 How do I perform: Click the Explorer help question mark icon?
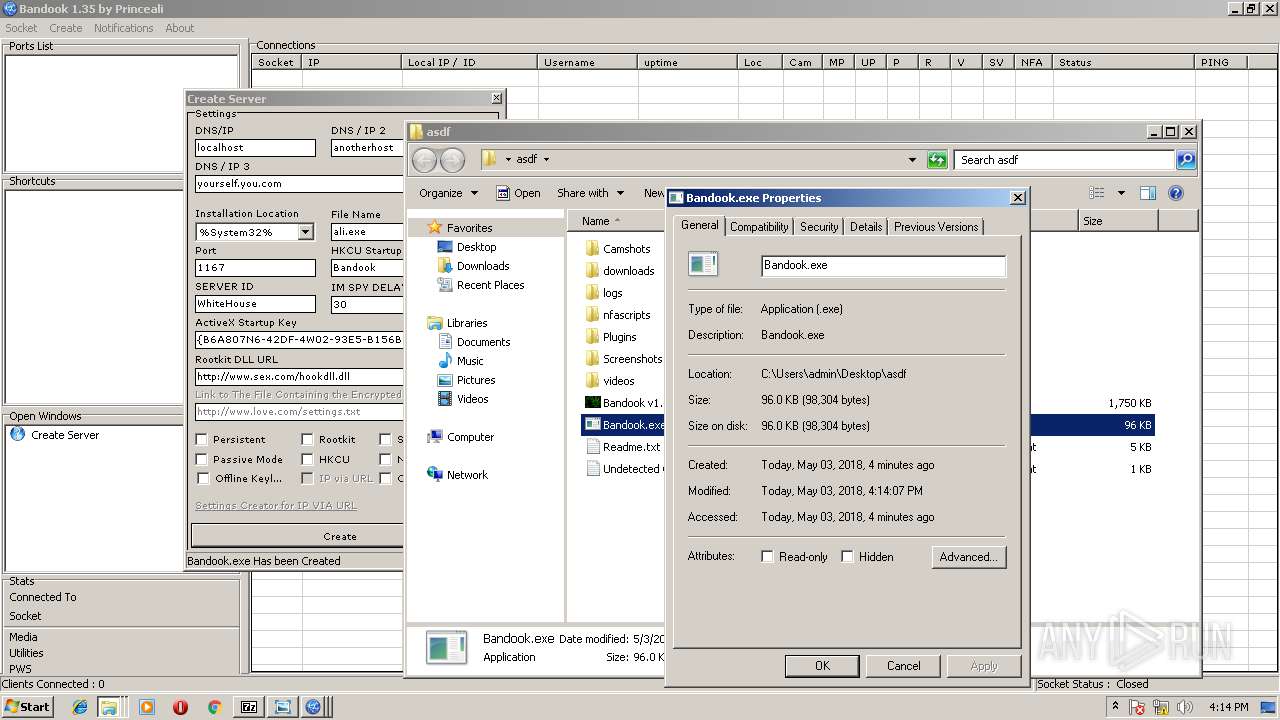pos(1176,193)
